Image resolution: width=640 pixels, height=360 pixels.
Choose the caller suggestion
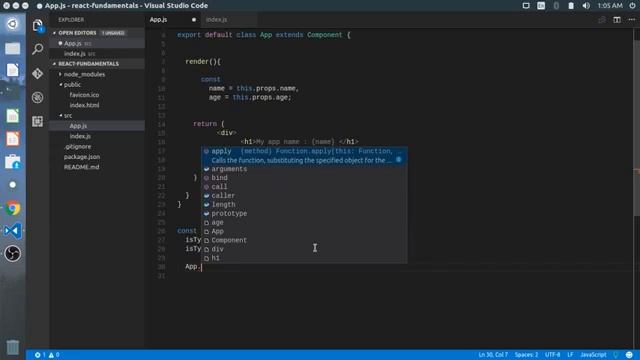304,196
